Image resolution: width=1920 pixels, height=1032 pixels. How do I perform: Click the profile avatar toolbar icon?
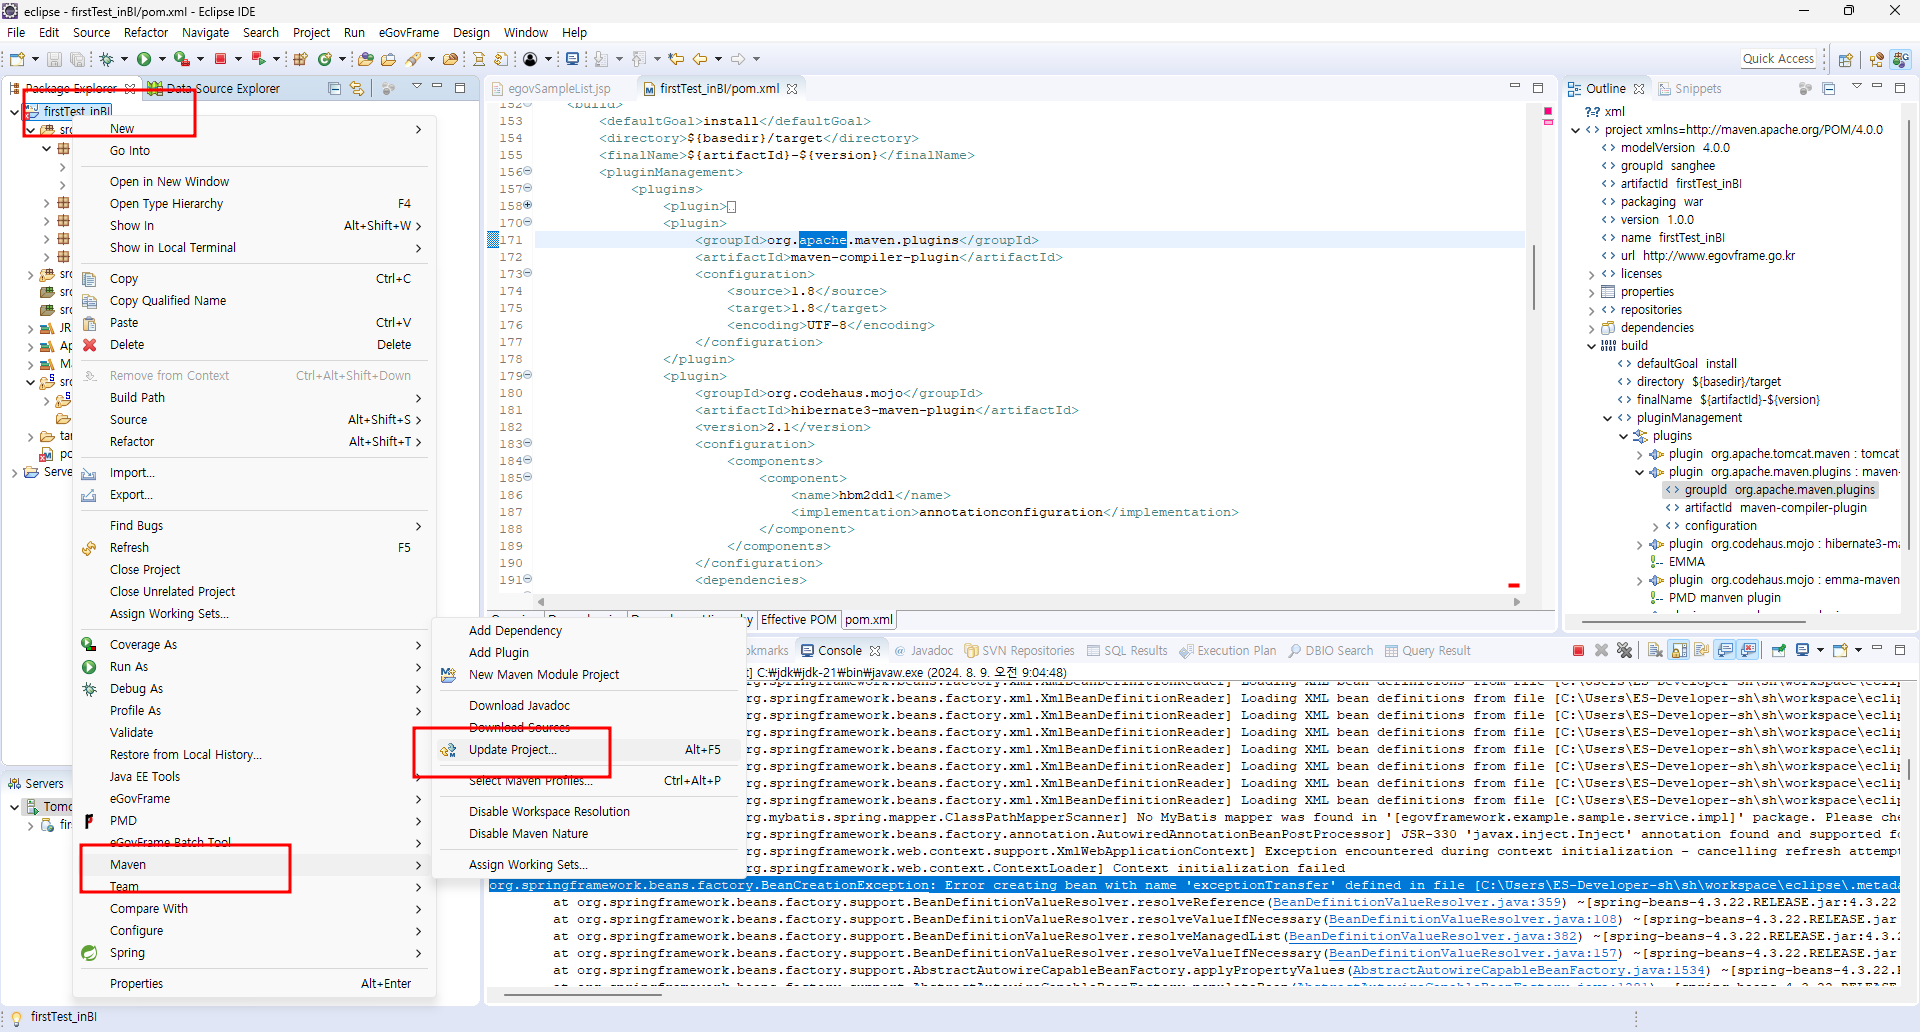tap(530, 59)
